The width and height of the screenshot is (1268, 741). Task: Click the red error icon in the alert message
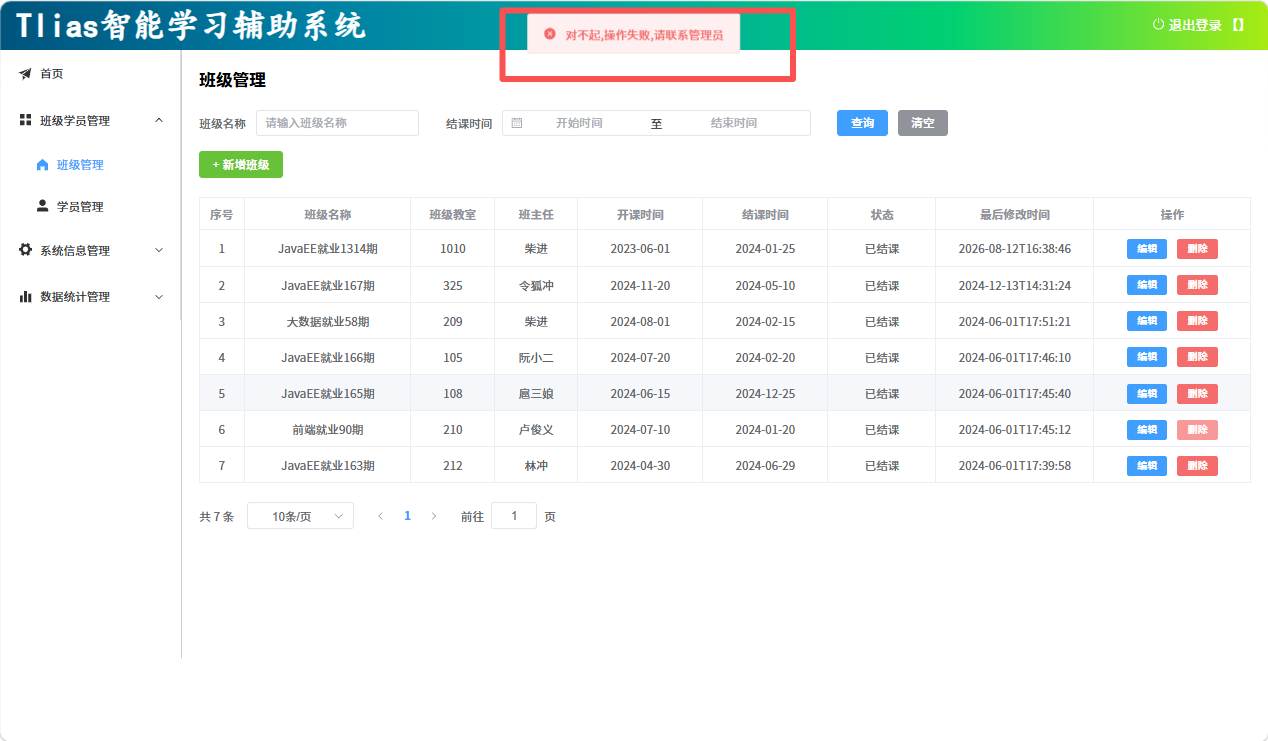coord(549,34)
